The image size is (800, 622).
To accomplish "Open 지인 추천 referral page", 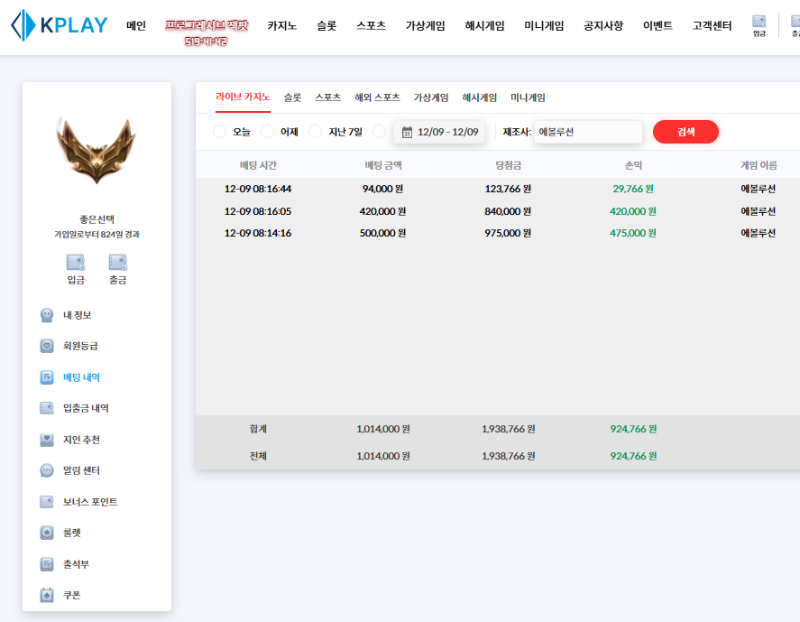I will (81, 440).
